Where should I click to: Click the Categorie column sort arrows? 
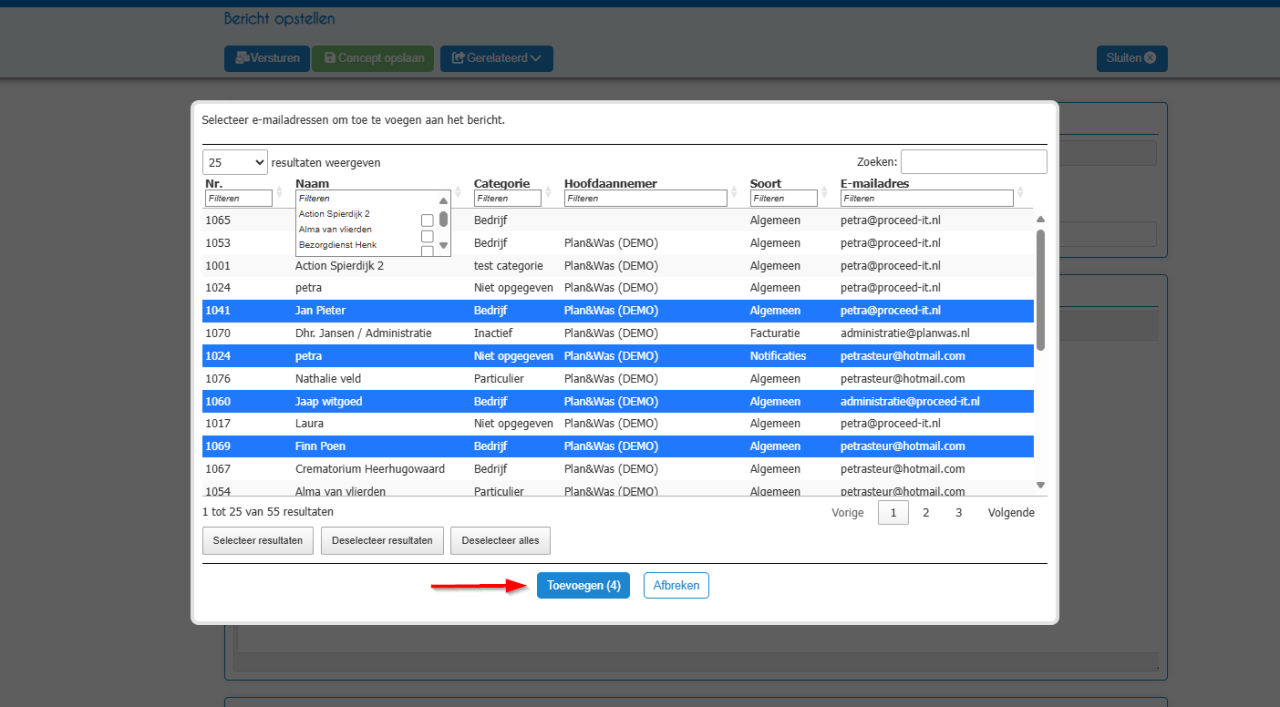click(x=549, y=192)
